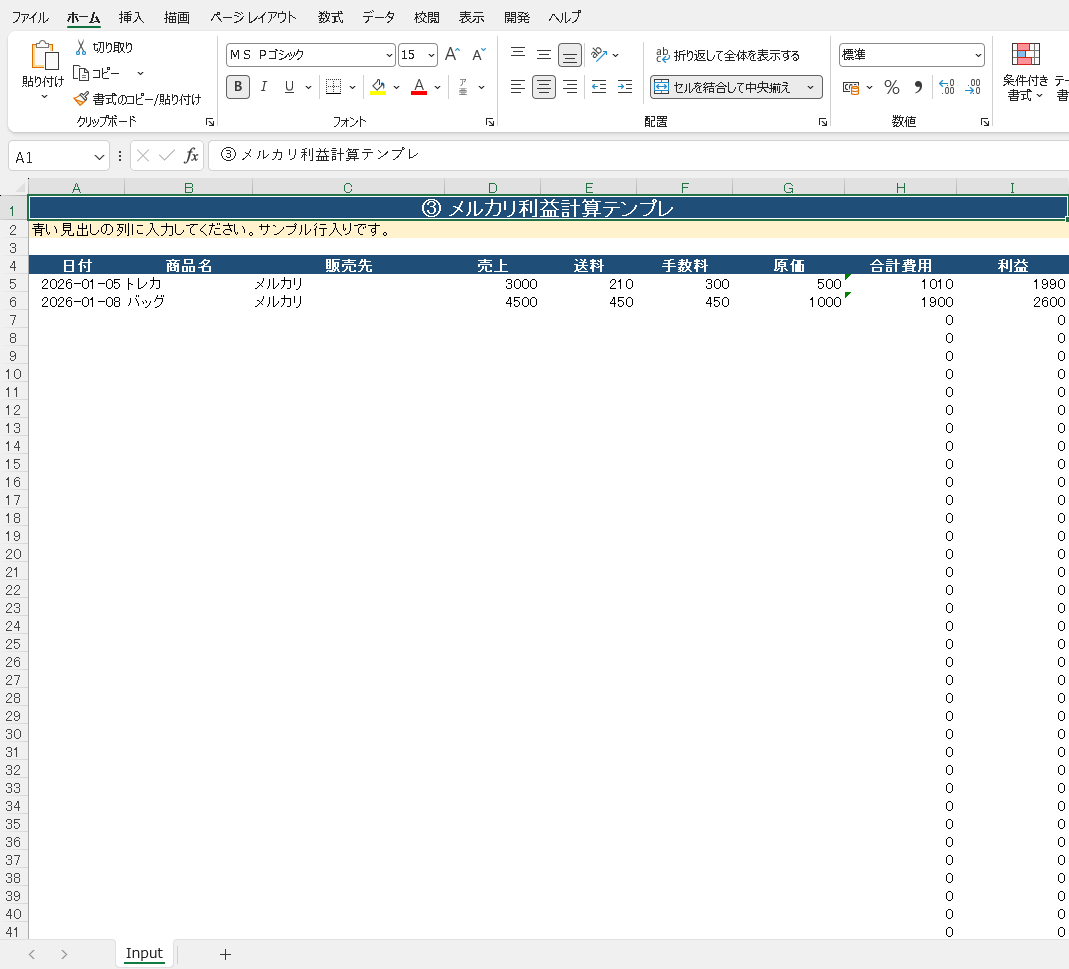Click the text orientation icon
1069x969 pixels.
pos(599,54)
